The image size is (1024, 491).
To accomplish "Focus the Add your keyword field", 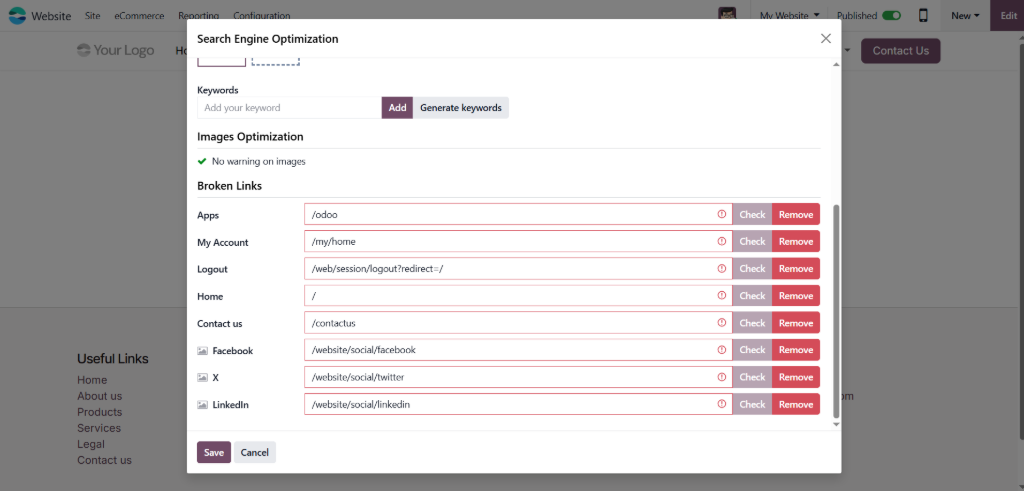I will 288,108.
